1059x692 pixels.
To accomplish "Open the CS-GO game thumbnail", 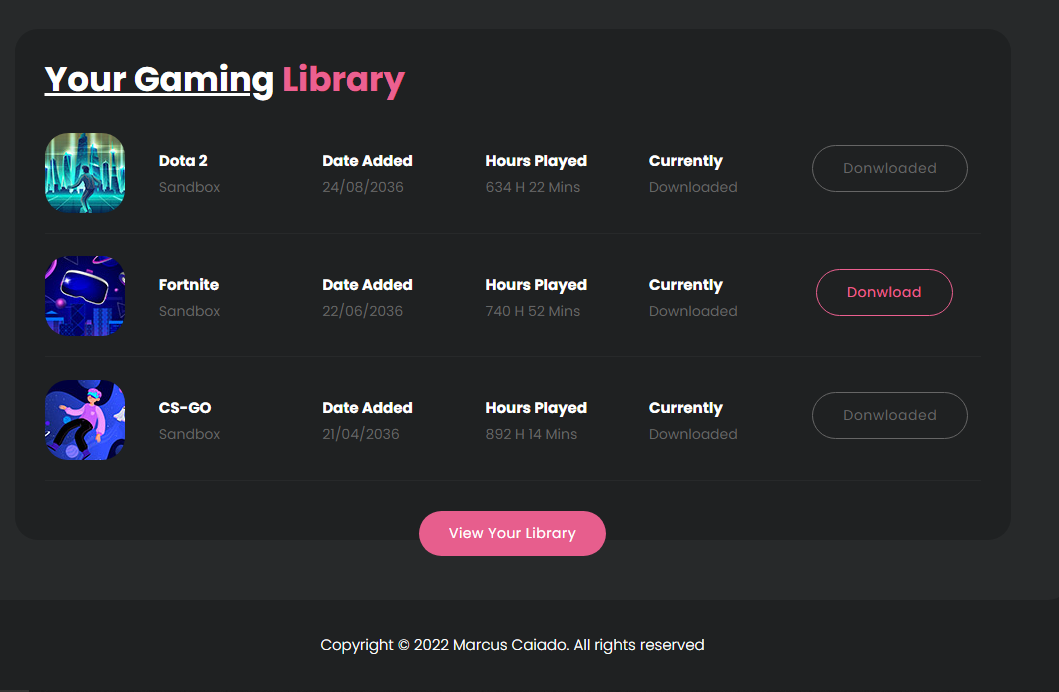I will click(x=85, y=420).
